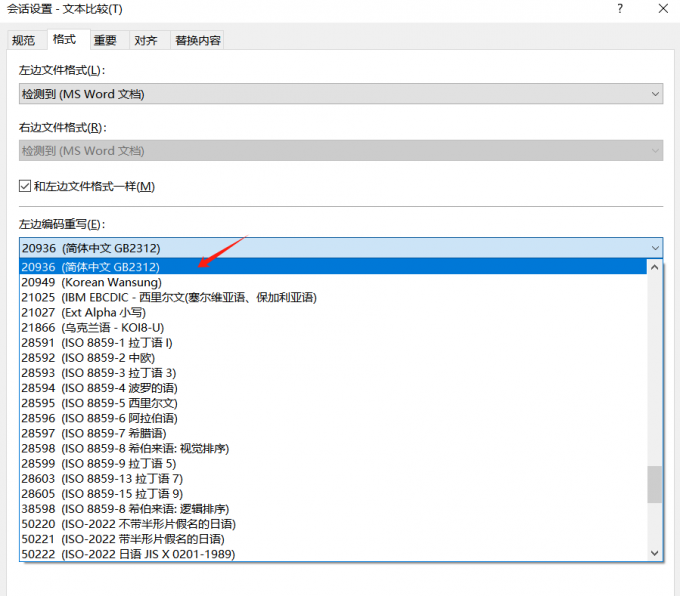Image resolution: width=680 pixels, height=596 pixels.
Task: Uncheck 和左边文件格式一样 checkbox
Action: click(25, 186)
